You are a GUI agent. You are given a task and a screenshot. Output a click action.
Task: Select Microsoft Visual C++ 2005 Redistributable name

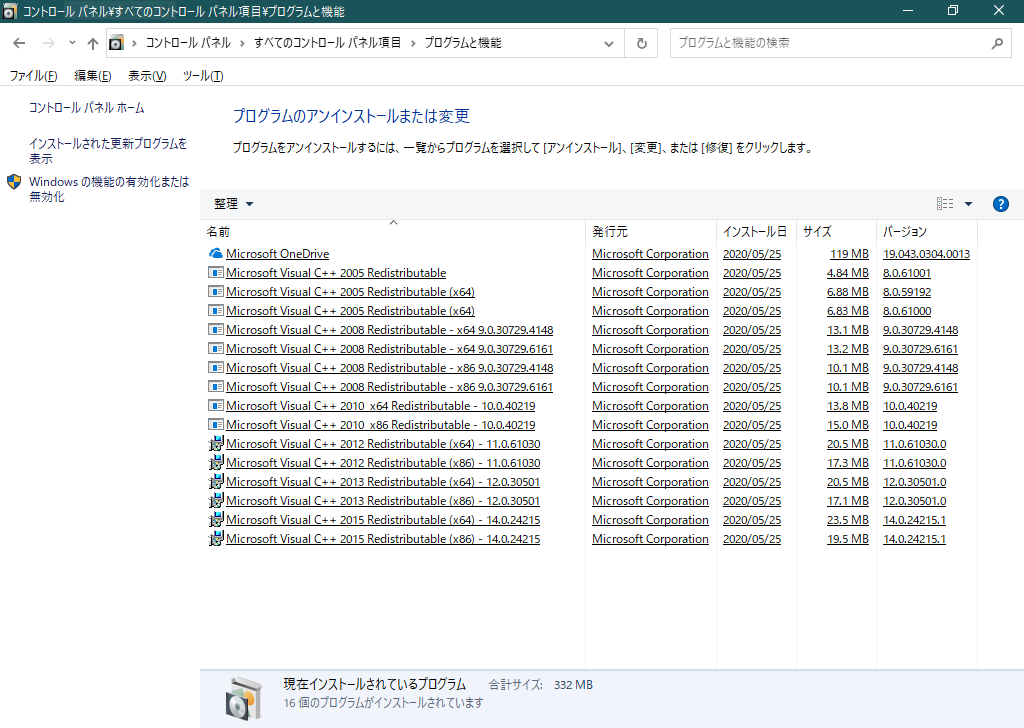pyautogui.click(x=336, y=273)
